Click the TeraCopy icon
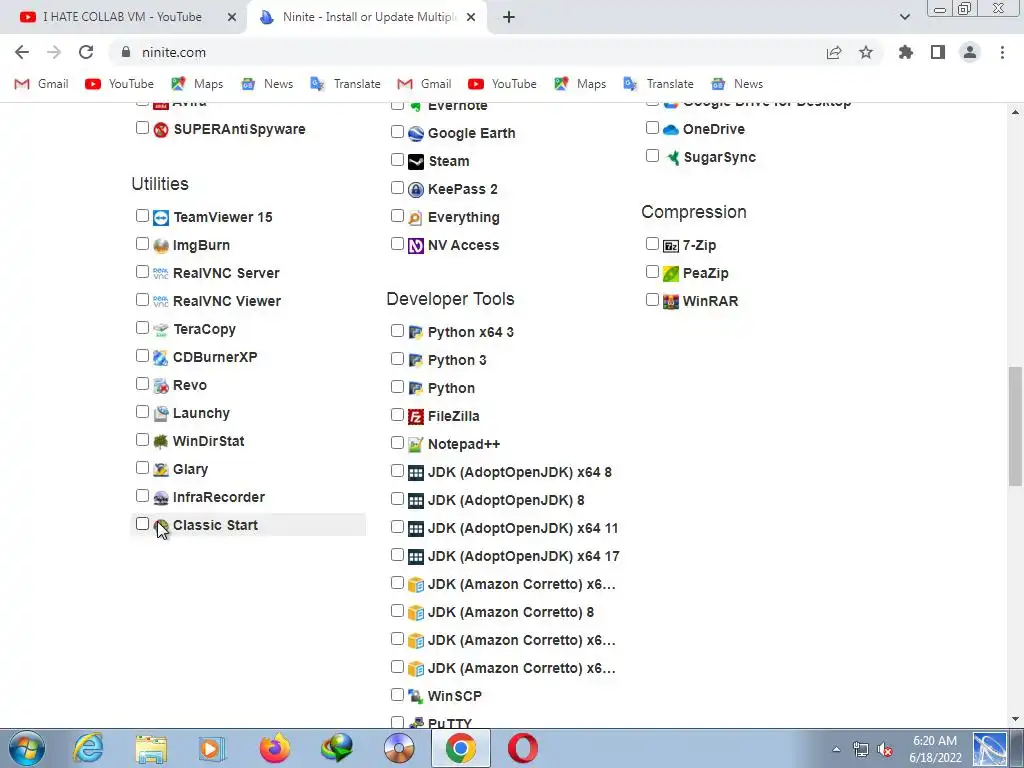Image resolution: width=1024 pixels, height=768 pixels. click(161, 330)
